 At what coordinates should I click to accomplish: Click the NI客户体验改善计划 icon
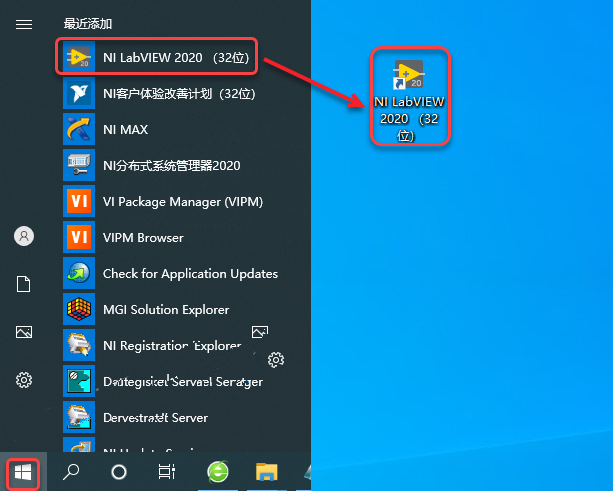[x=79, y=93]
